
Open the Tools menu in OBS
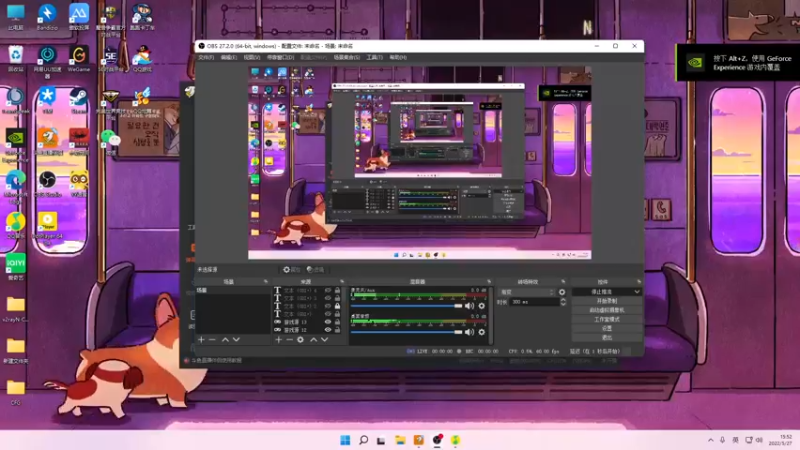[374, 58]
